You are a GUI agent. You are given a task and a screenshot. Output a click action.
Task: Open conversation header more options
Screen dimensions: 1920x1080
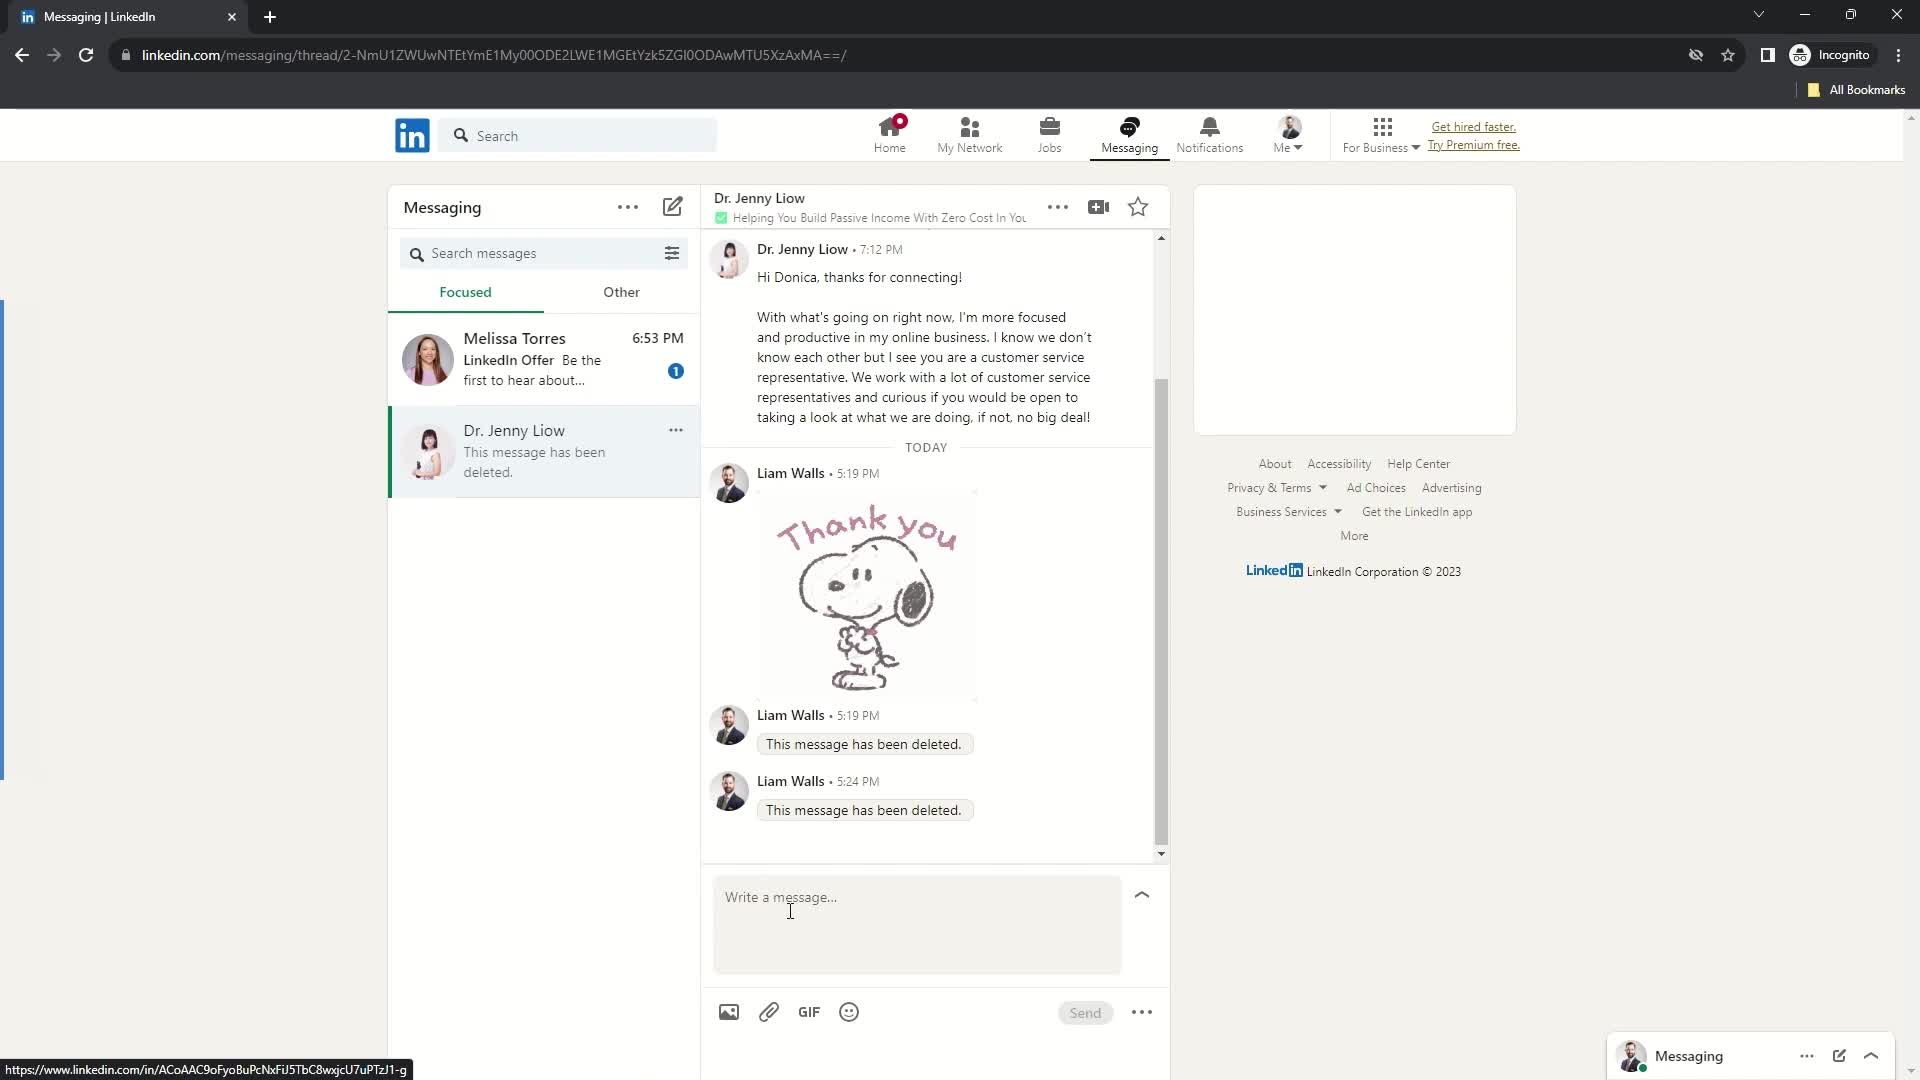point(1057,207)
